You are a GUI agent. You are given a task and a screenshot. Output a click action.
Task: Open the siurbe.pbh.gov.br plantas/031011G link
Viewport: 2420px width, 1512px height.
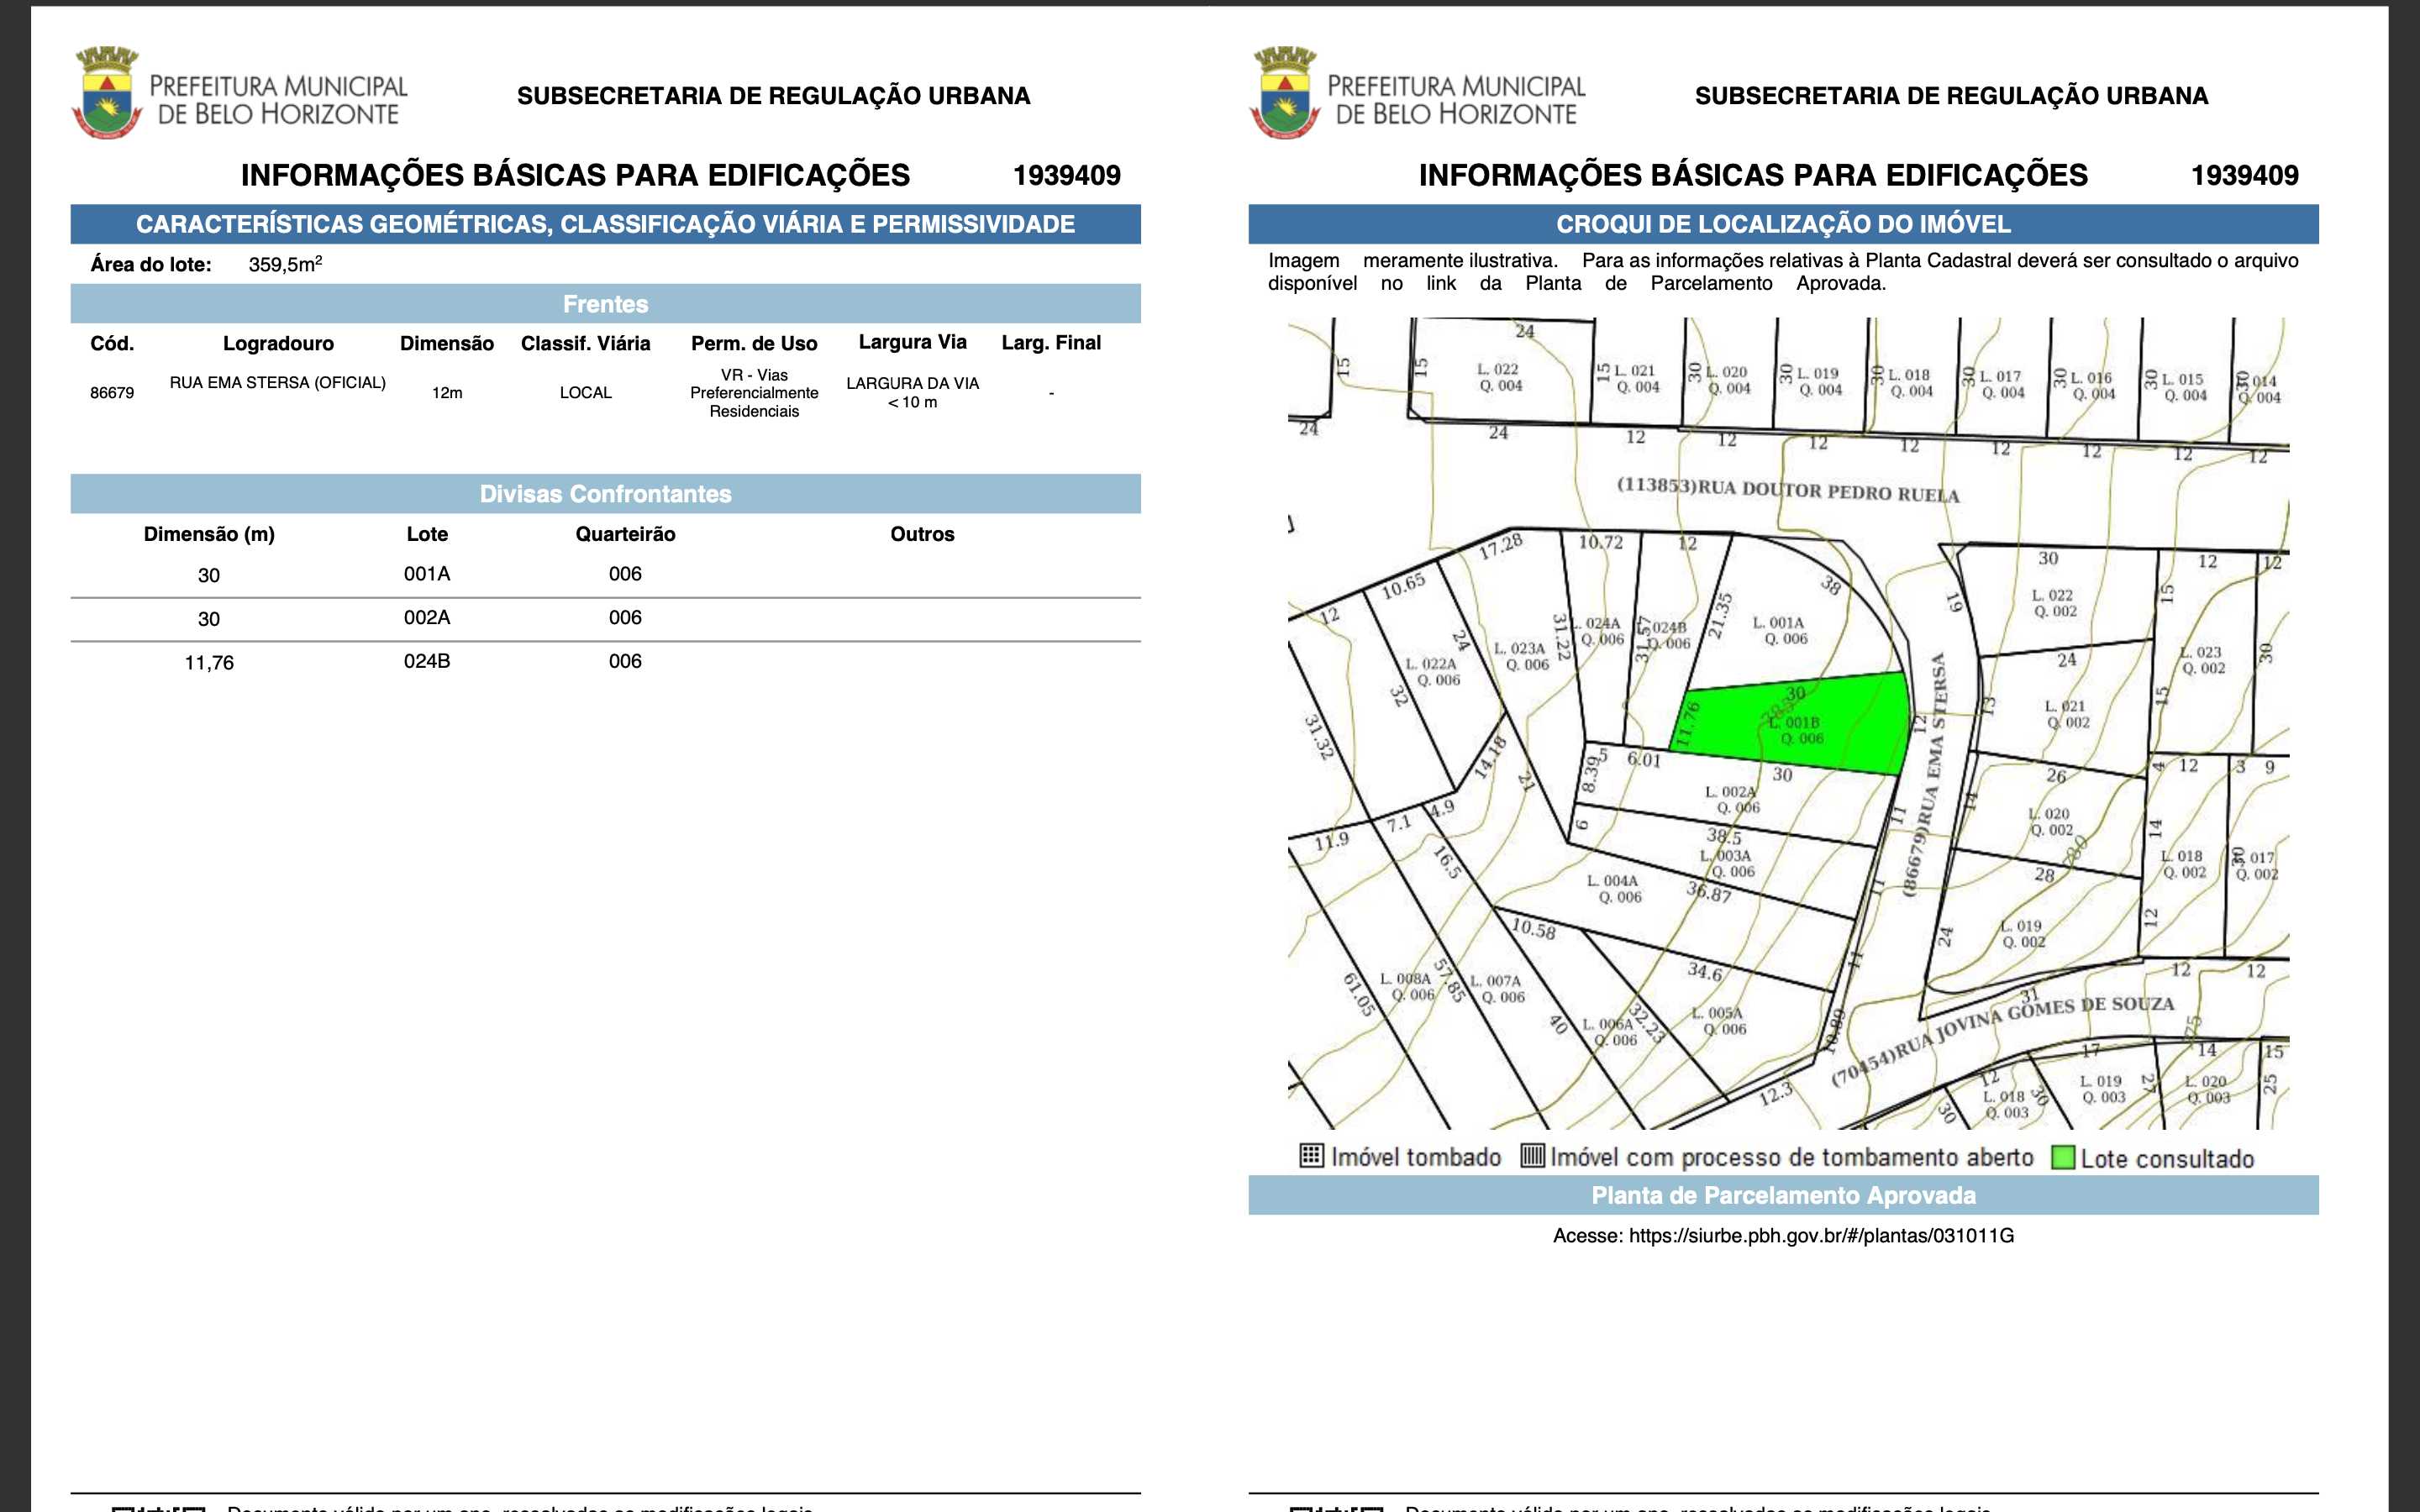click(x=1821, y=1236)
